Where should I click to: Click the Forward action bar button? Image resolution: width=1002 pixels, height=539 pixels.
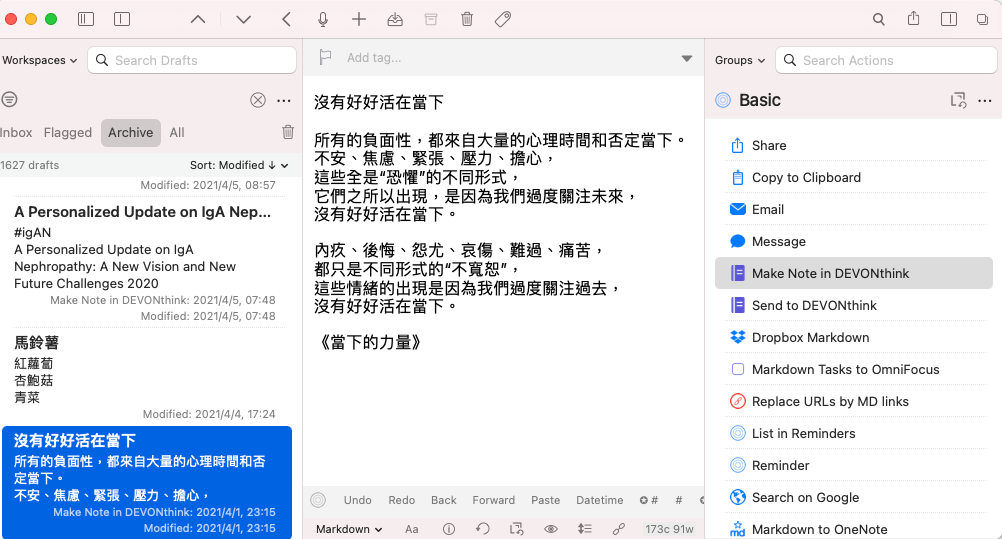pyautogui.click(x=493, y=500)
